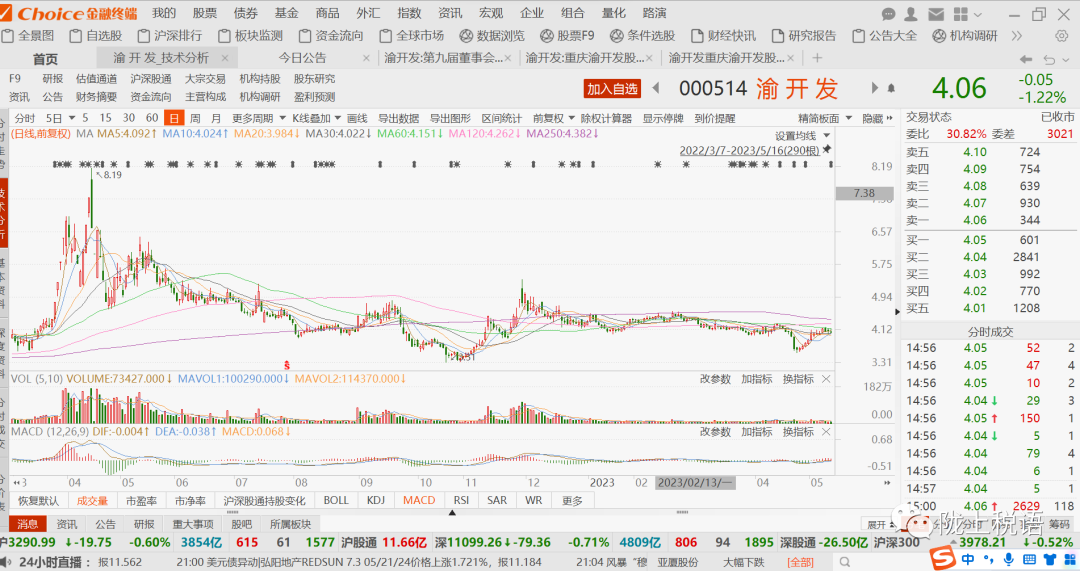The image size is (1080, 571).
Task: Open the settings gear icon
Action: coord(1062,36)
